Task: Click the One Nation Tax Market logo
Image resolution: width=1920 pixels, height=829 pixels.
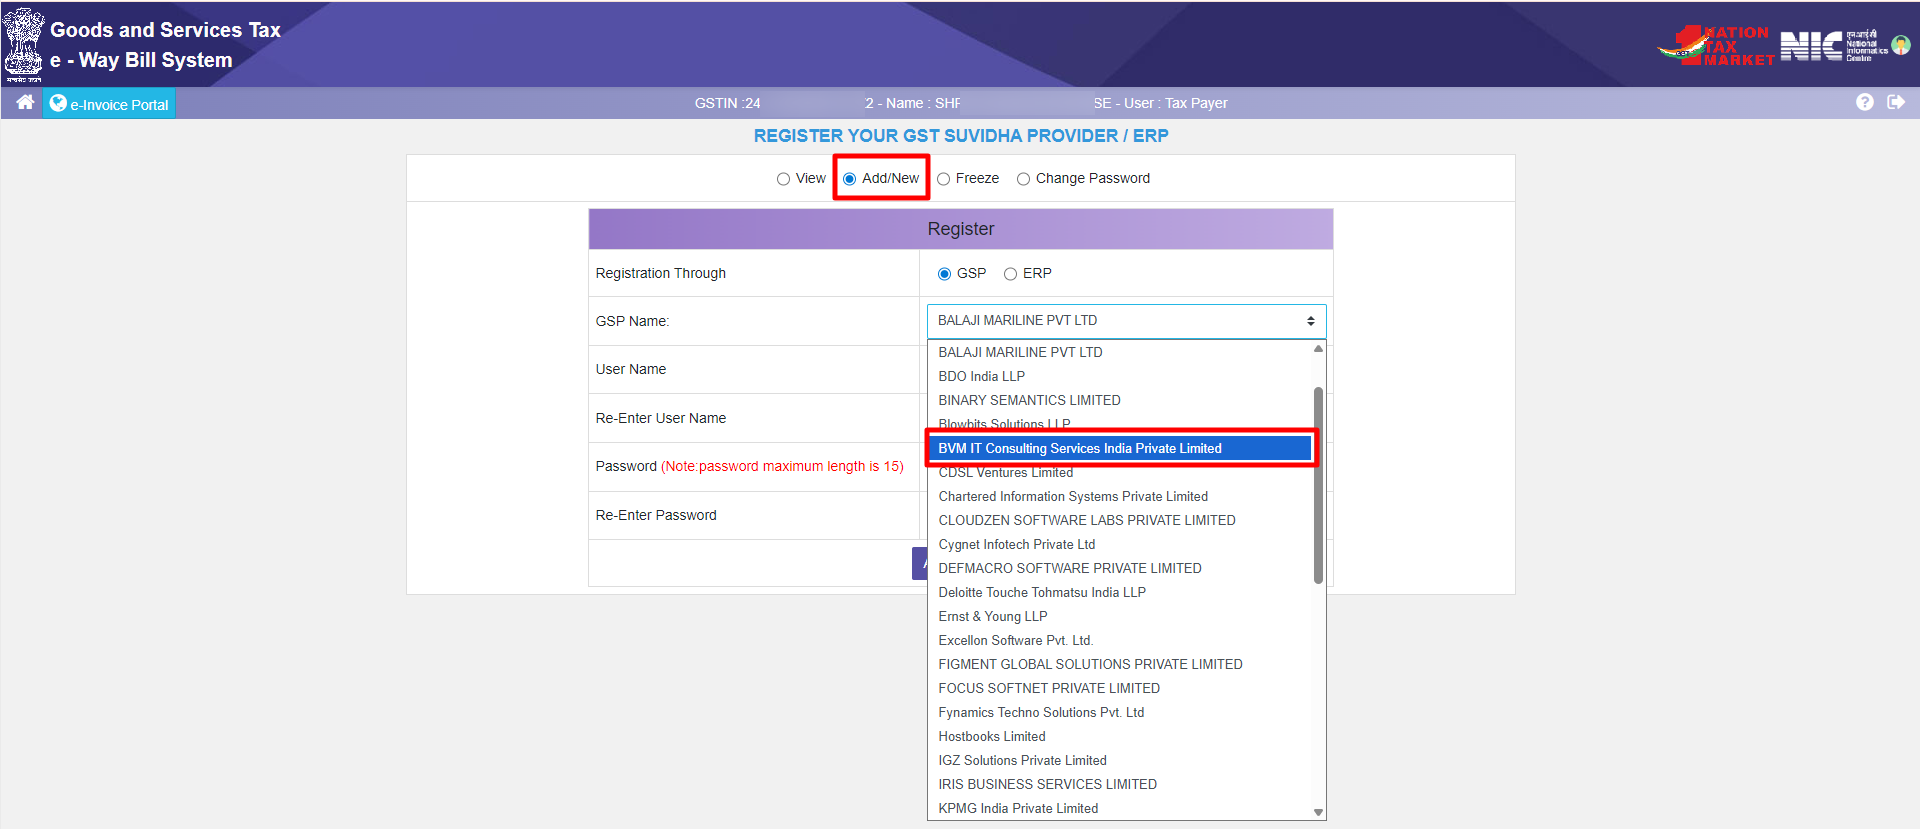Action: [x=1716, y=46]
